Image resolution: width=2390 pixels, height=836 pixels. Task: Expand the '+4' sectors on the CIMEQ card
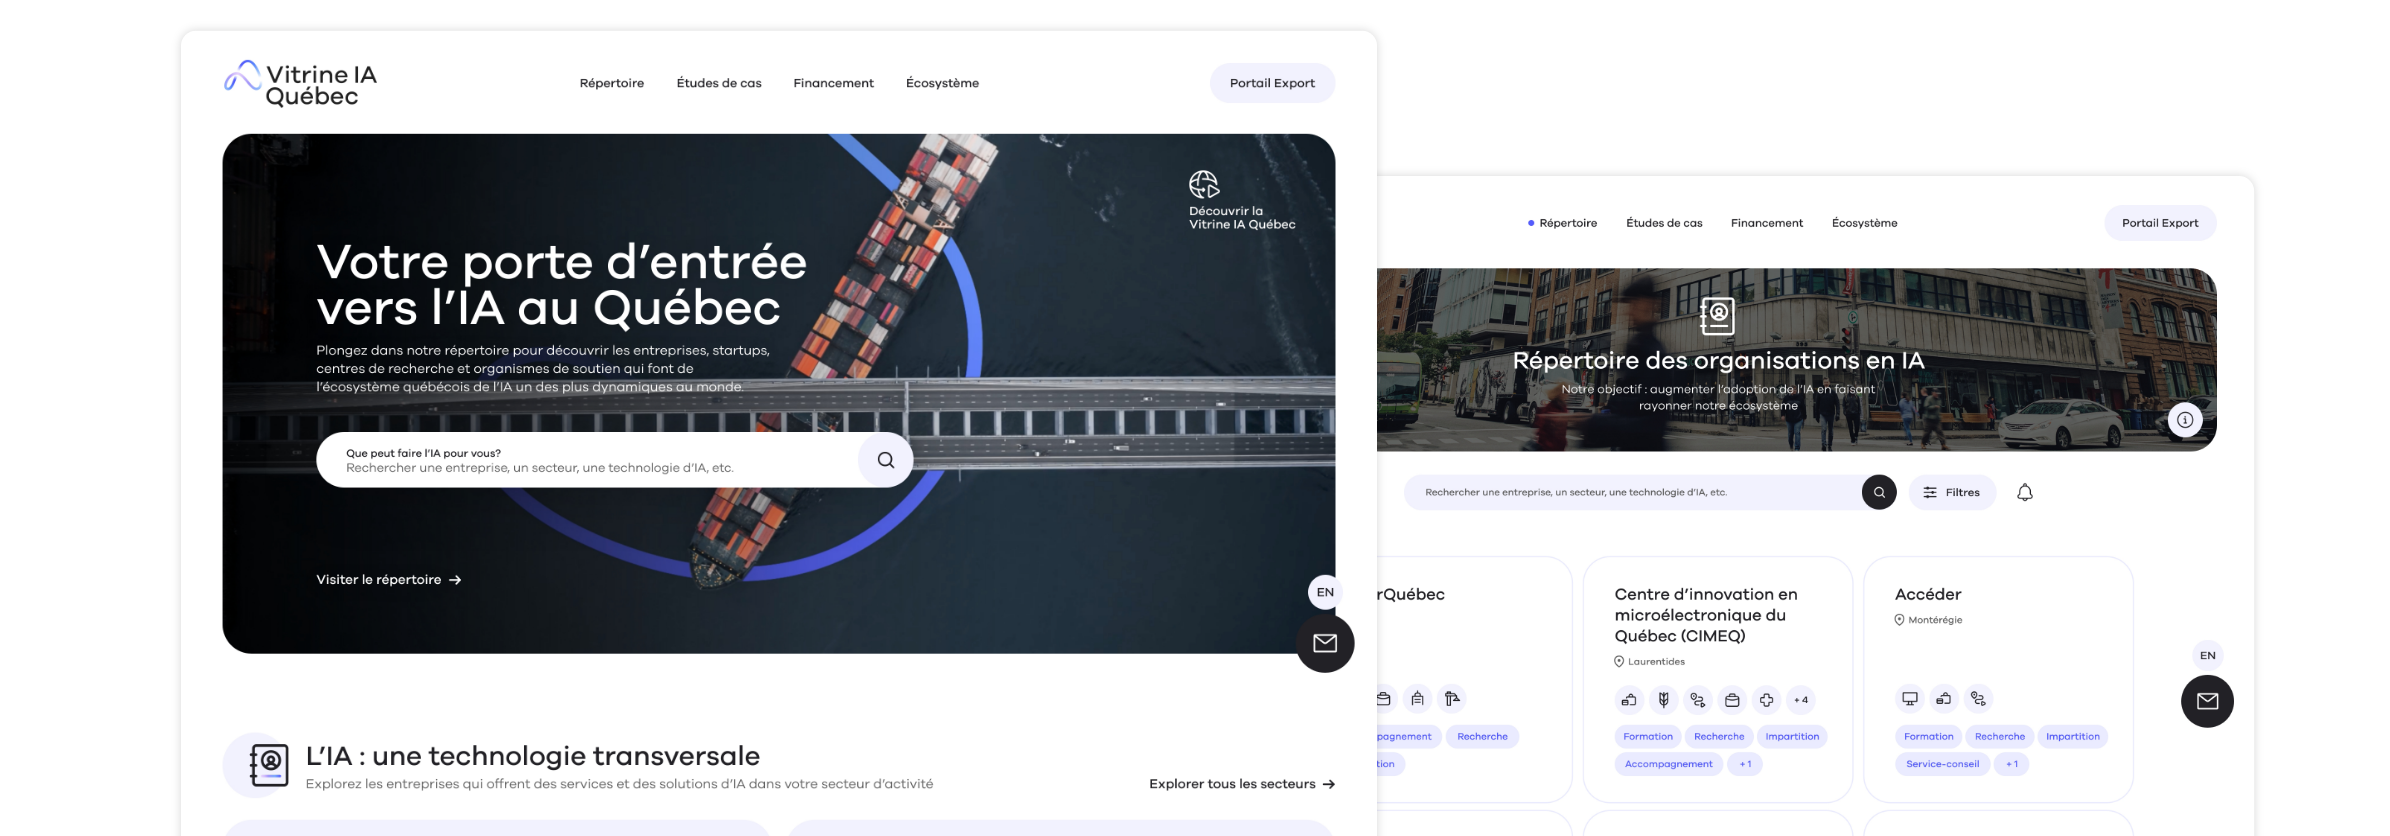tap(1801, 700)
